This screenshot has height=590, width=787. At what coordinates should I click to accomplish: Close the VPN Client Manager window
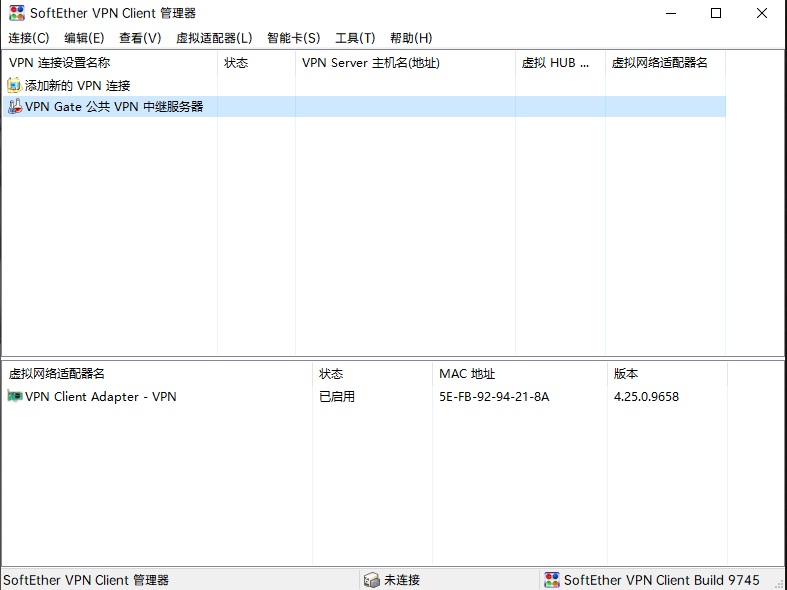762,13
